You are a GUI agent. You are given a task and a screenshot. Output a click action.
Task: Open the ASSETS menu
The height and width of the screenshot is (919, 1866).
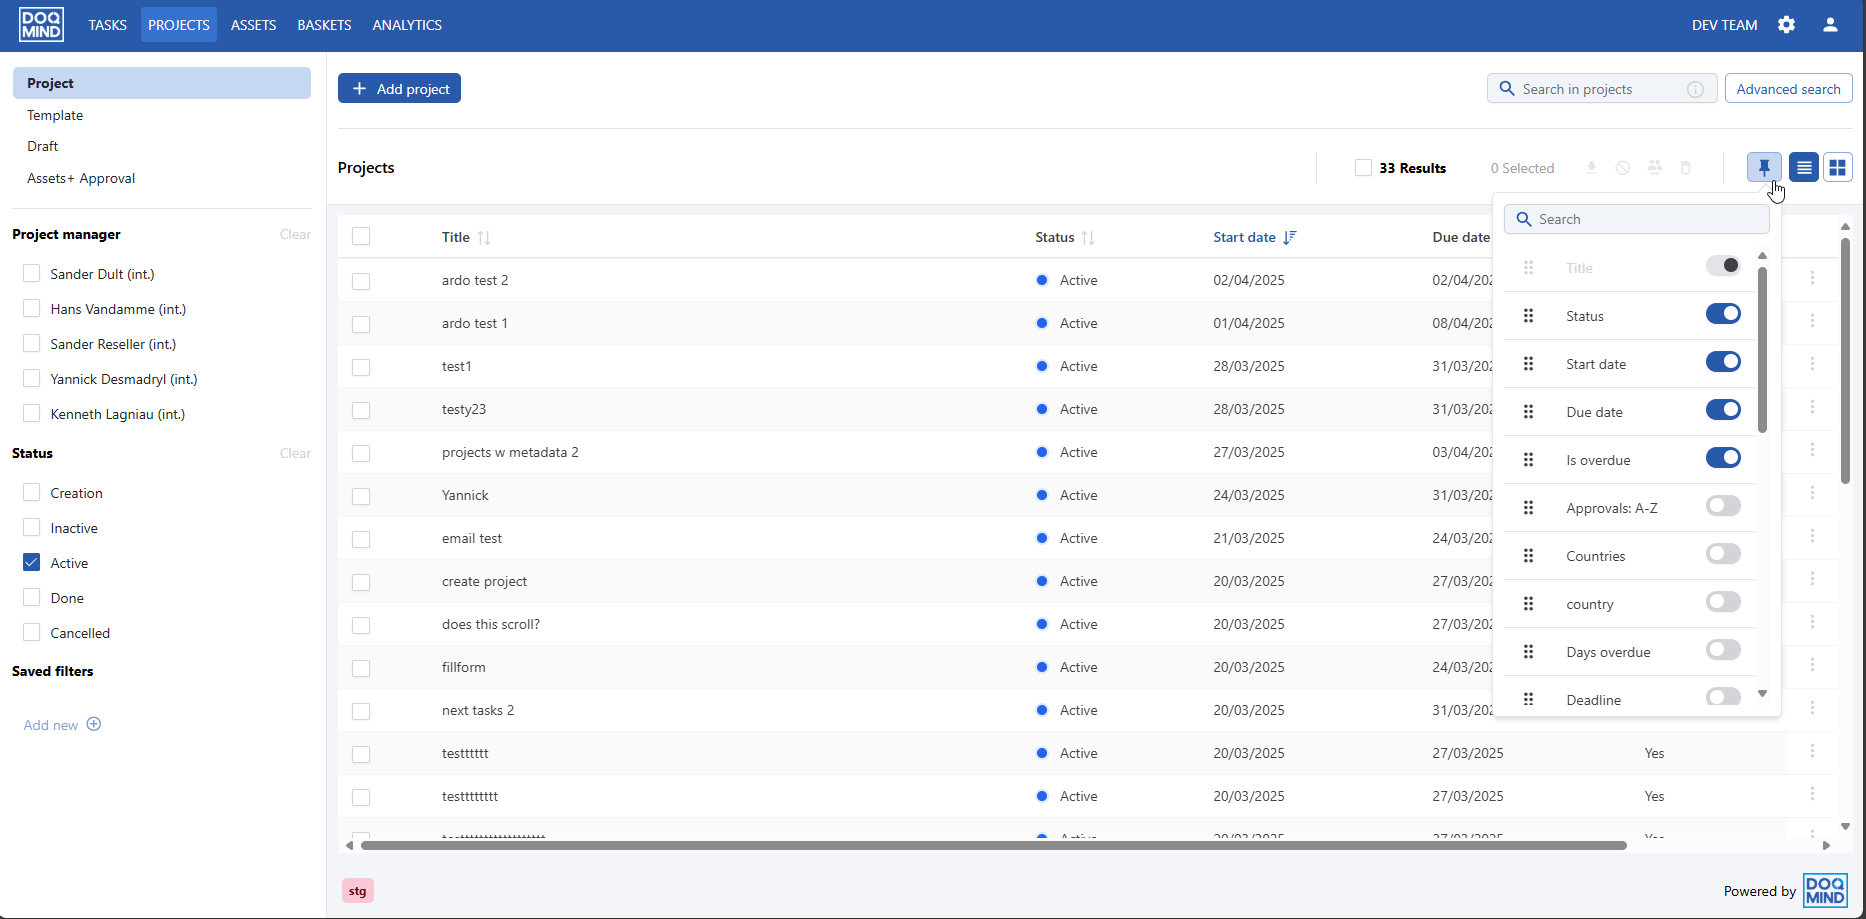click(253, 25)
